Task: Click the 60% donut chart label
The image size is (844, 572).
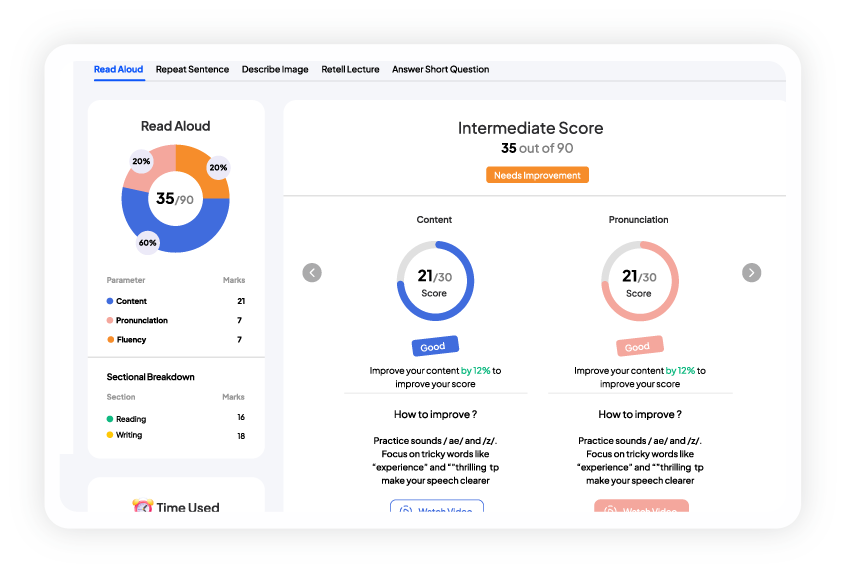Action: pyautogui.click(x=147, y=243)
